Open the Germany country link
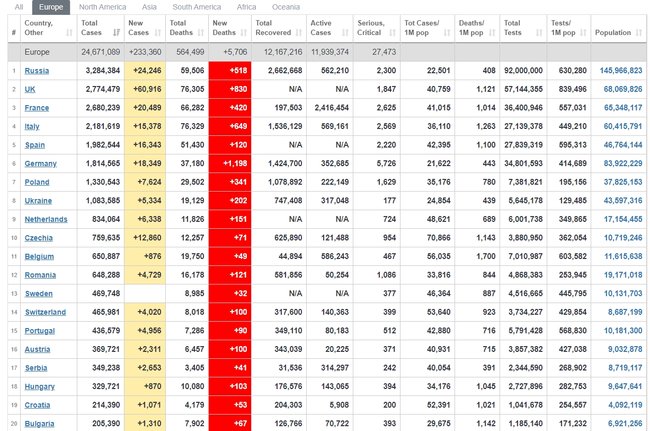650x431 pixels. [41, 164]
